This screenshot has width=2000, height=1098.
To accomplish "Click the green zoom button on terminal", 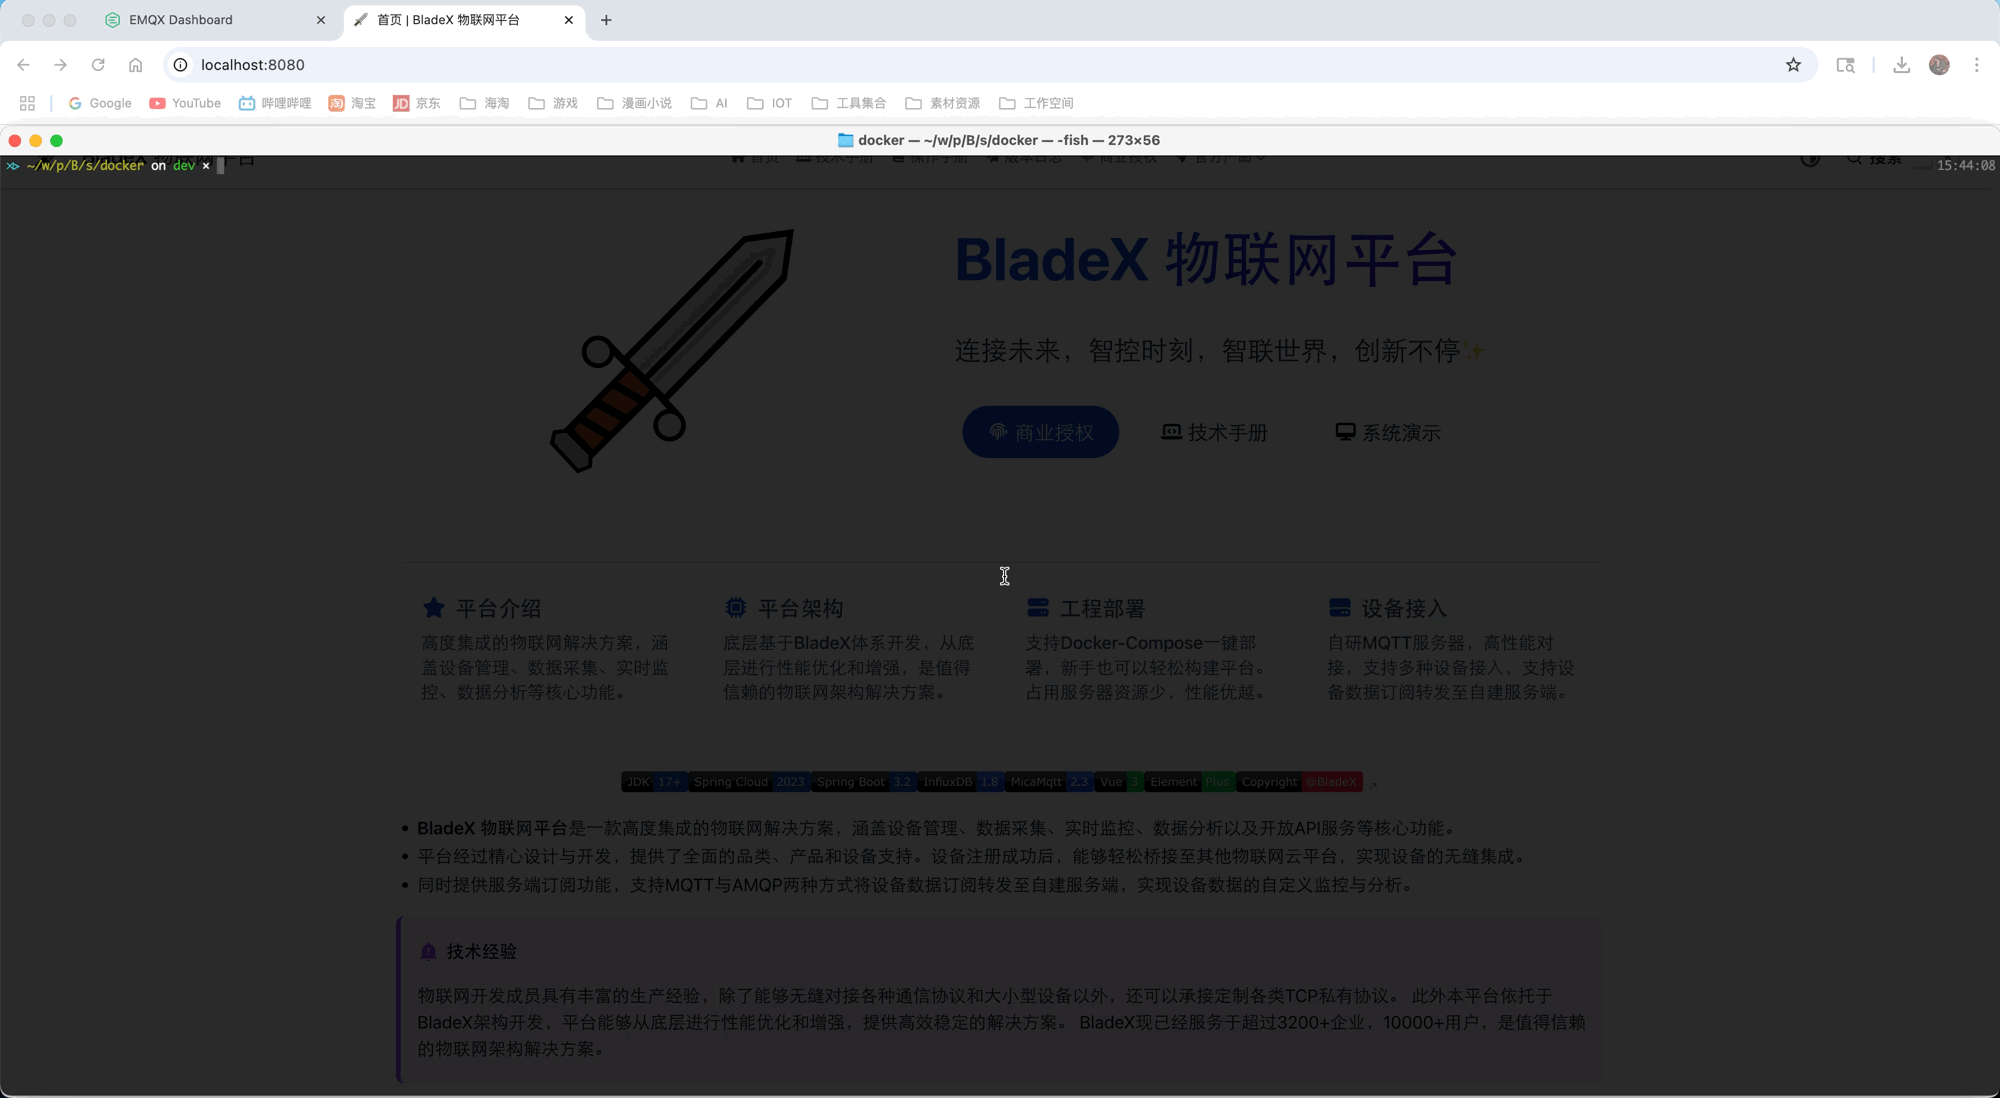I will click(57, 141).
